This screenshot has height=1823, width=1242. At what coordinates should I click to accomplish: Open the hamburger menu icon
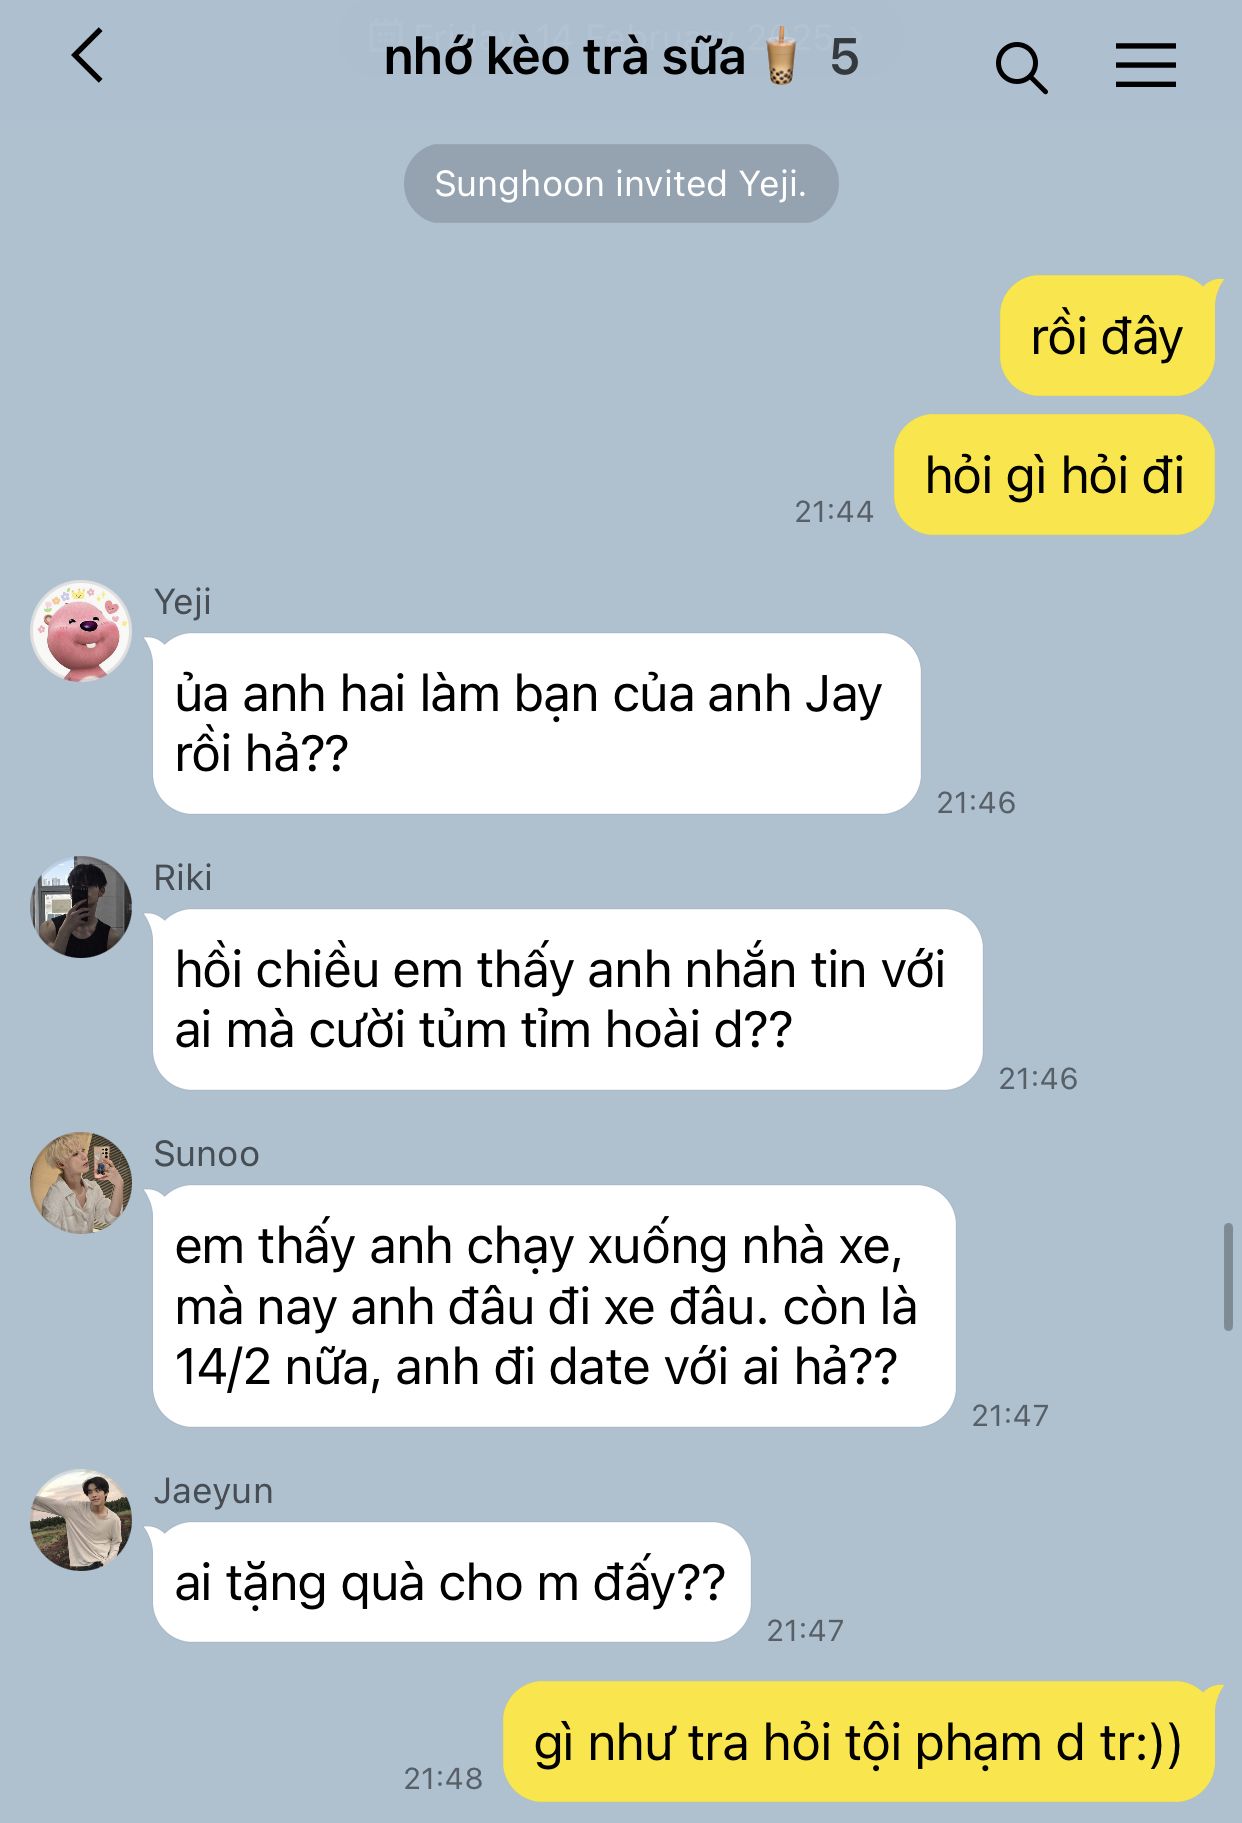(1145, 65)
